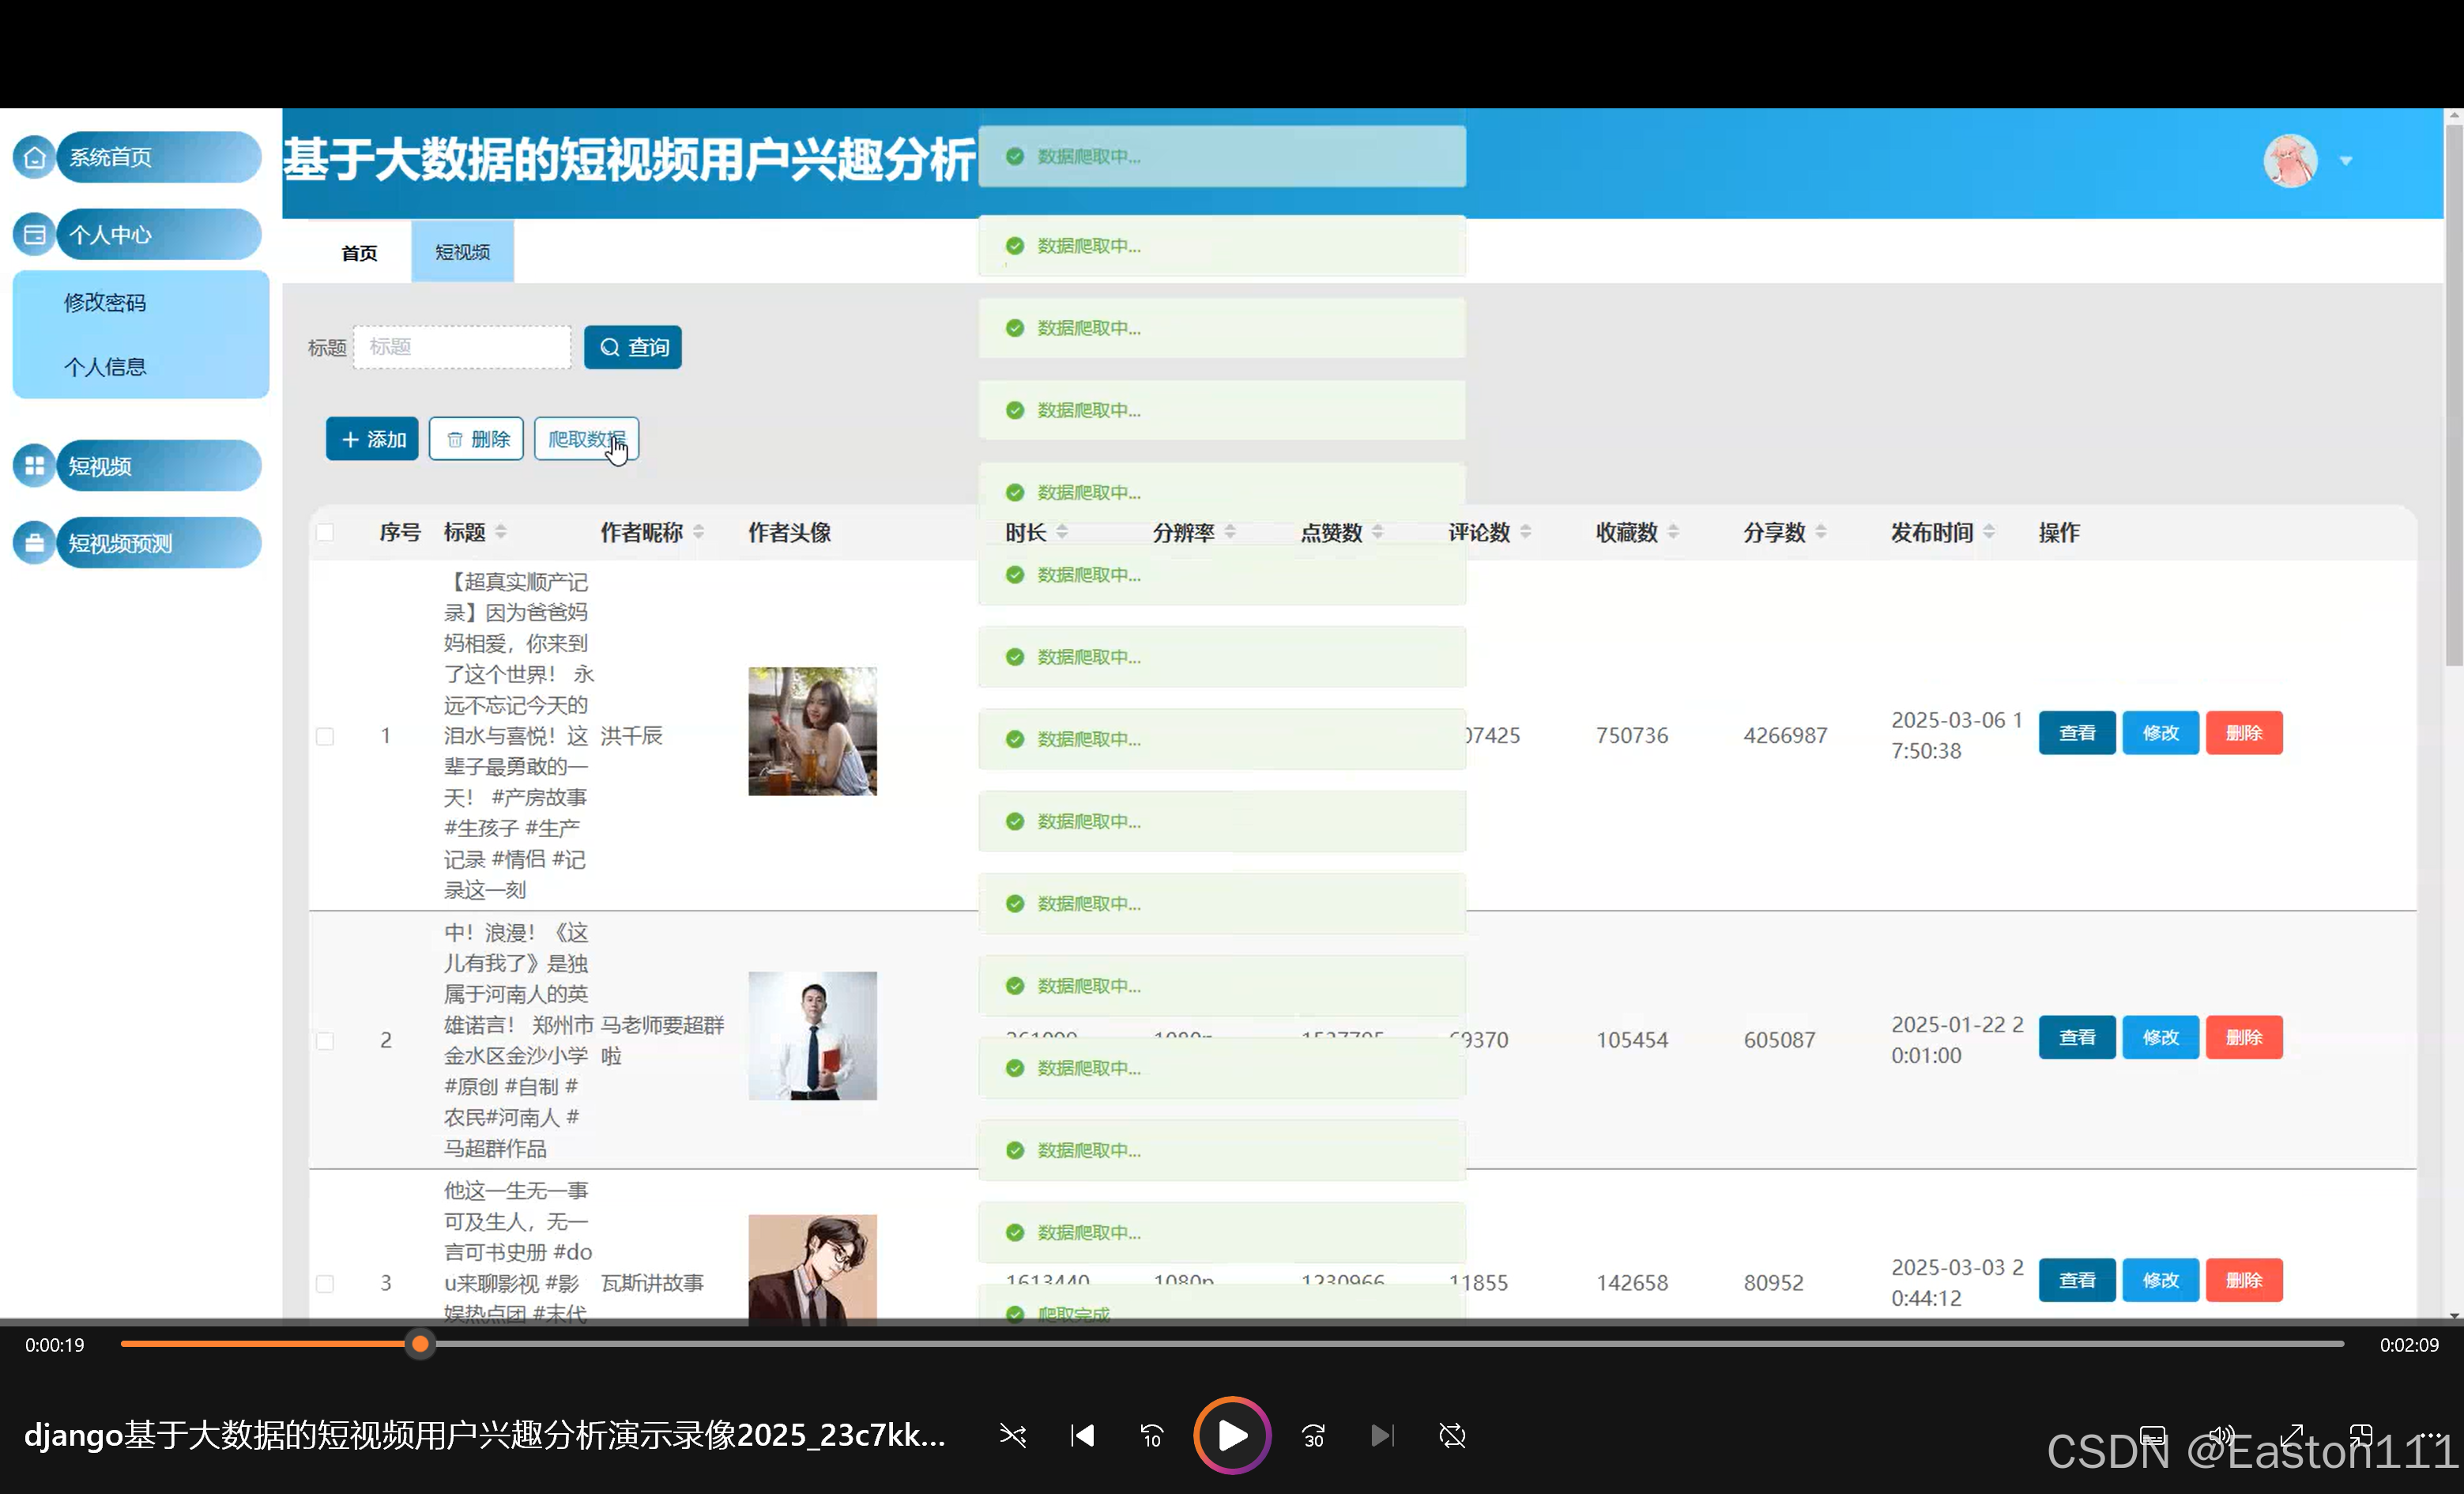The height and width of the screenshot is (1494, 2464).
Task: Open the volume control speaker icon
Action: 2221,1436
